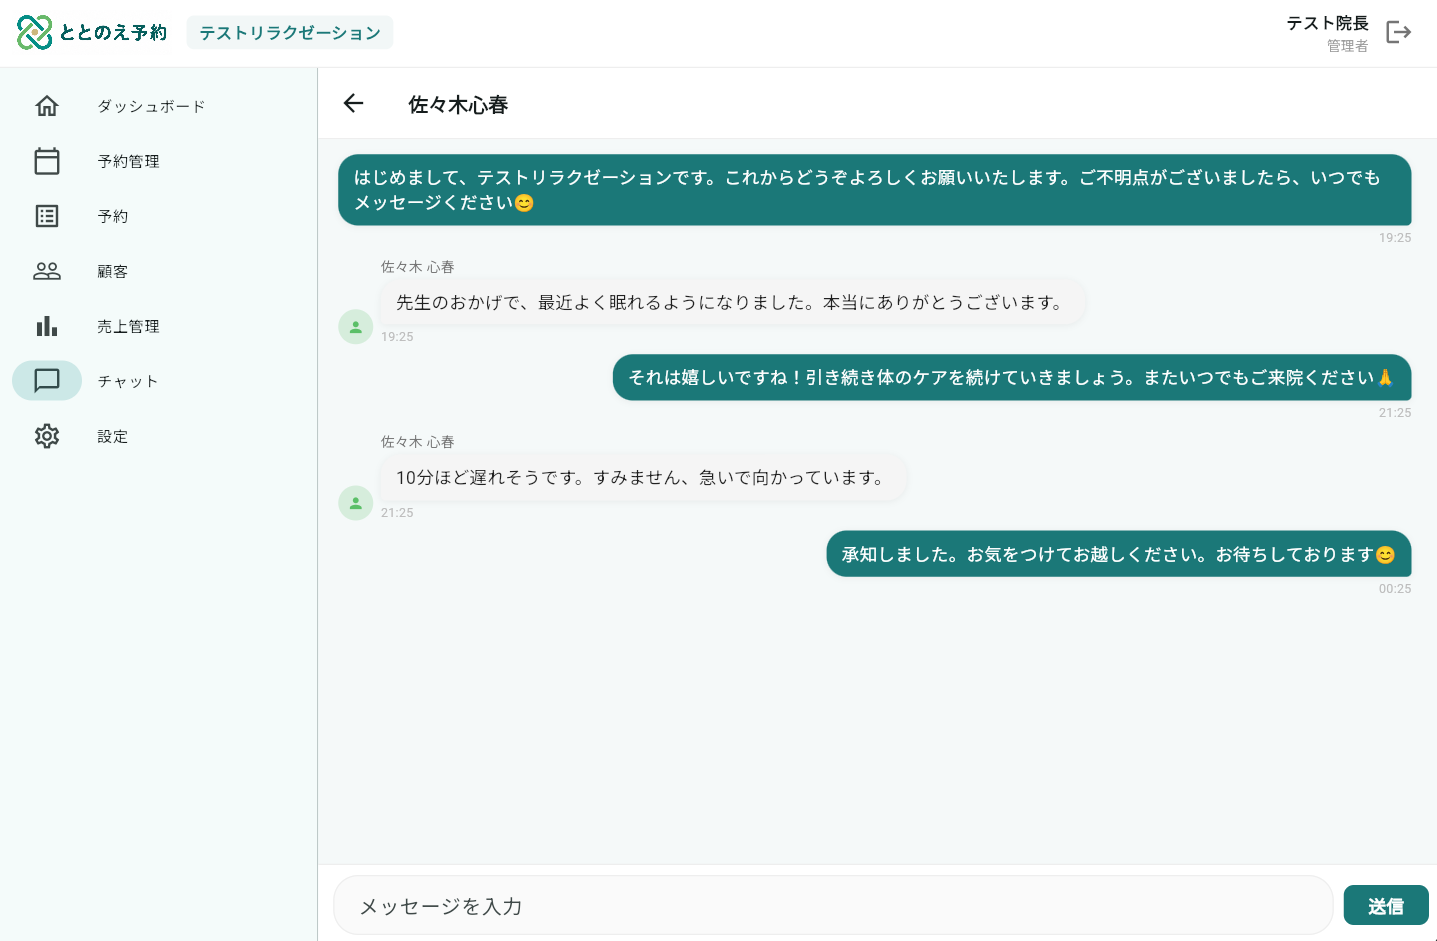Go to the 売上管理 section
This screenshot has height=941, width=1437.
128,326
